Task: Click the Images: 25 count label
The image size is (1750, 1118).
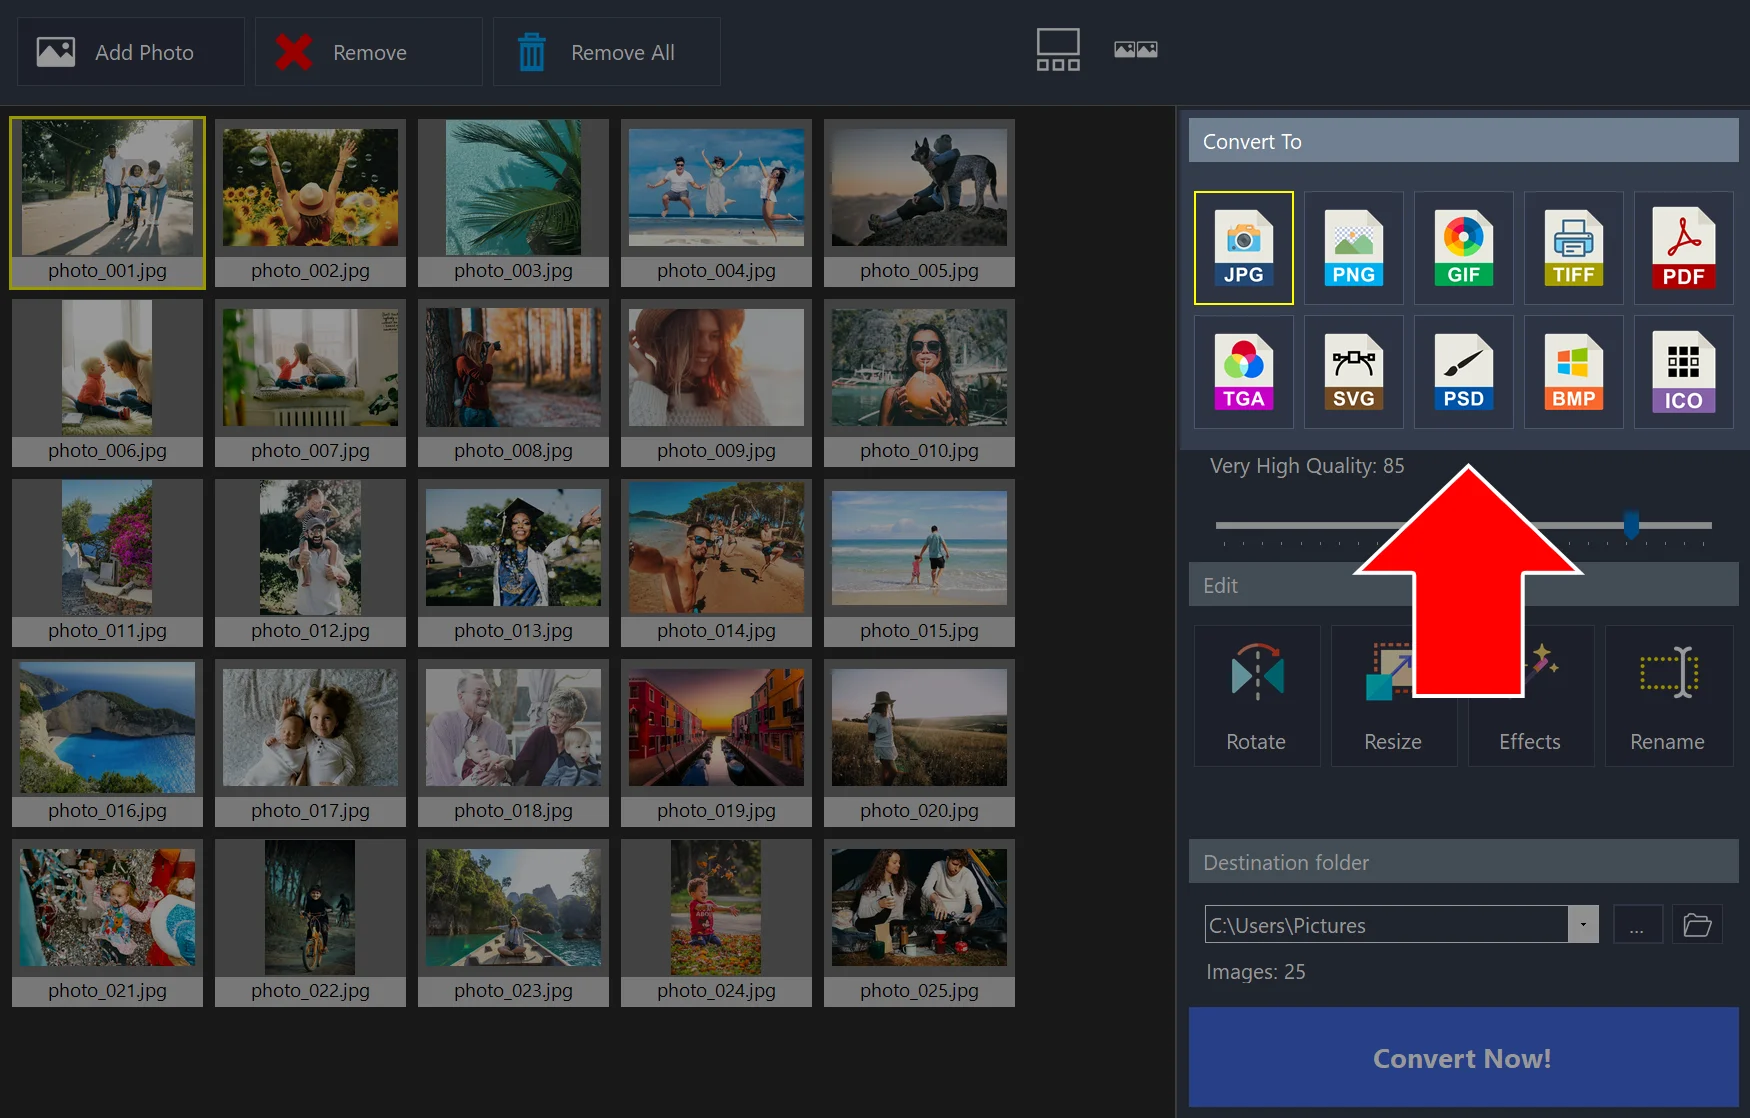Action: 1255,972
